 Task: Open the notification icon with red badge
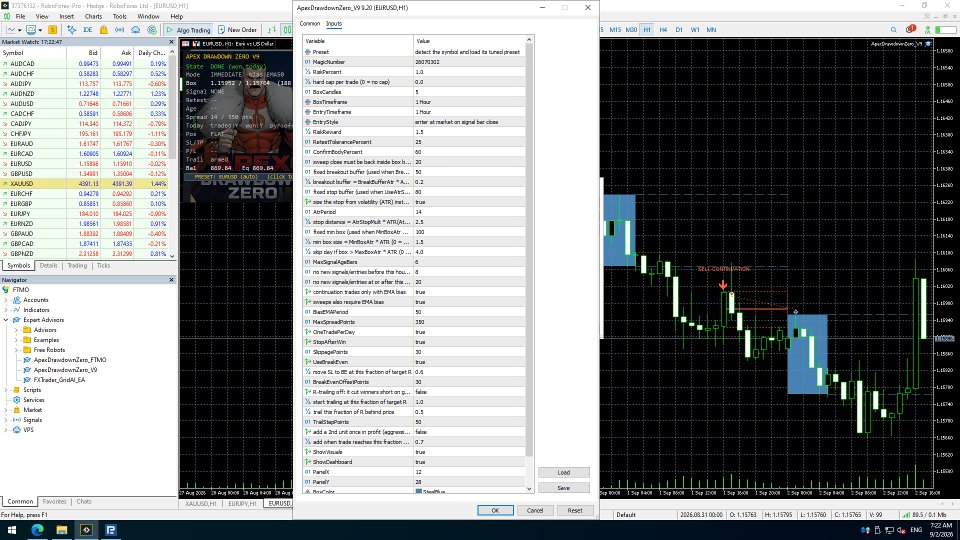[x=910, y=29]
